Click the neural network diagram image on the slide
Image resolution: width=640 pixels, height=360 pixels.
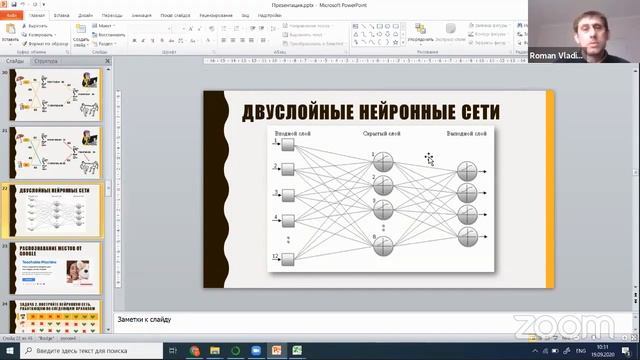(x=381, y=199)
